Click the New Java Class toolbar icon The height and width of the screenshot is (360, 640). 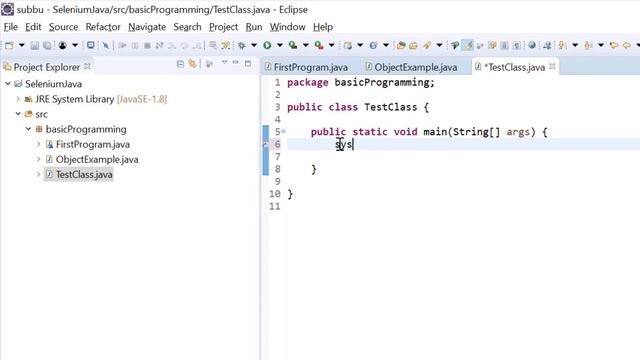tap(373, 45)
